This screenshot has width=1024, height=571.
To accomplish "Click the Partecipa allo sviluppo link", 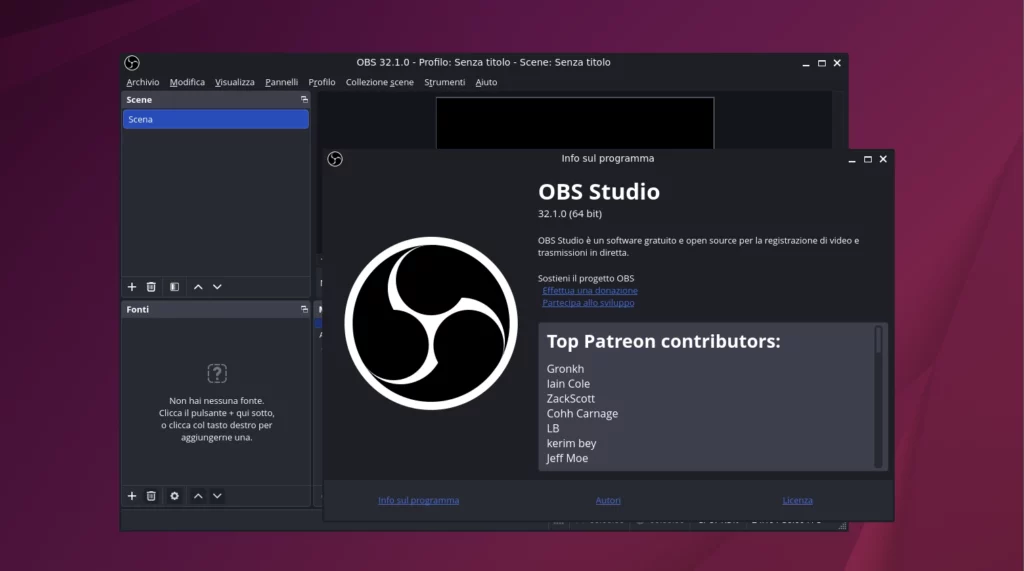I will click(x=588, y=302).
